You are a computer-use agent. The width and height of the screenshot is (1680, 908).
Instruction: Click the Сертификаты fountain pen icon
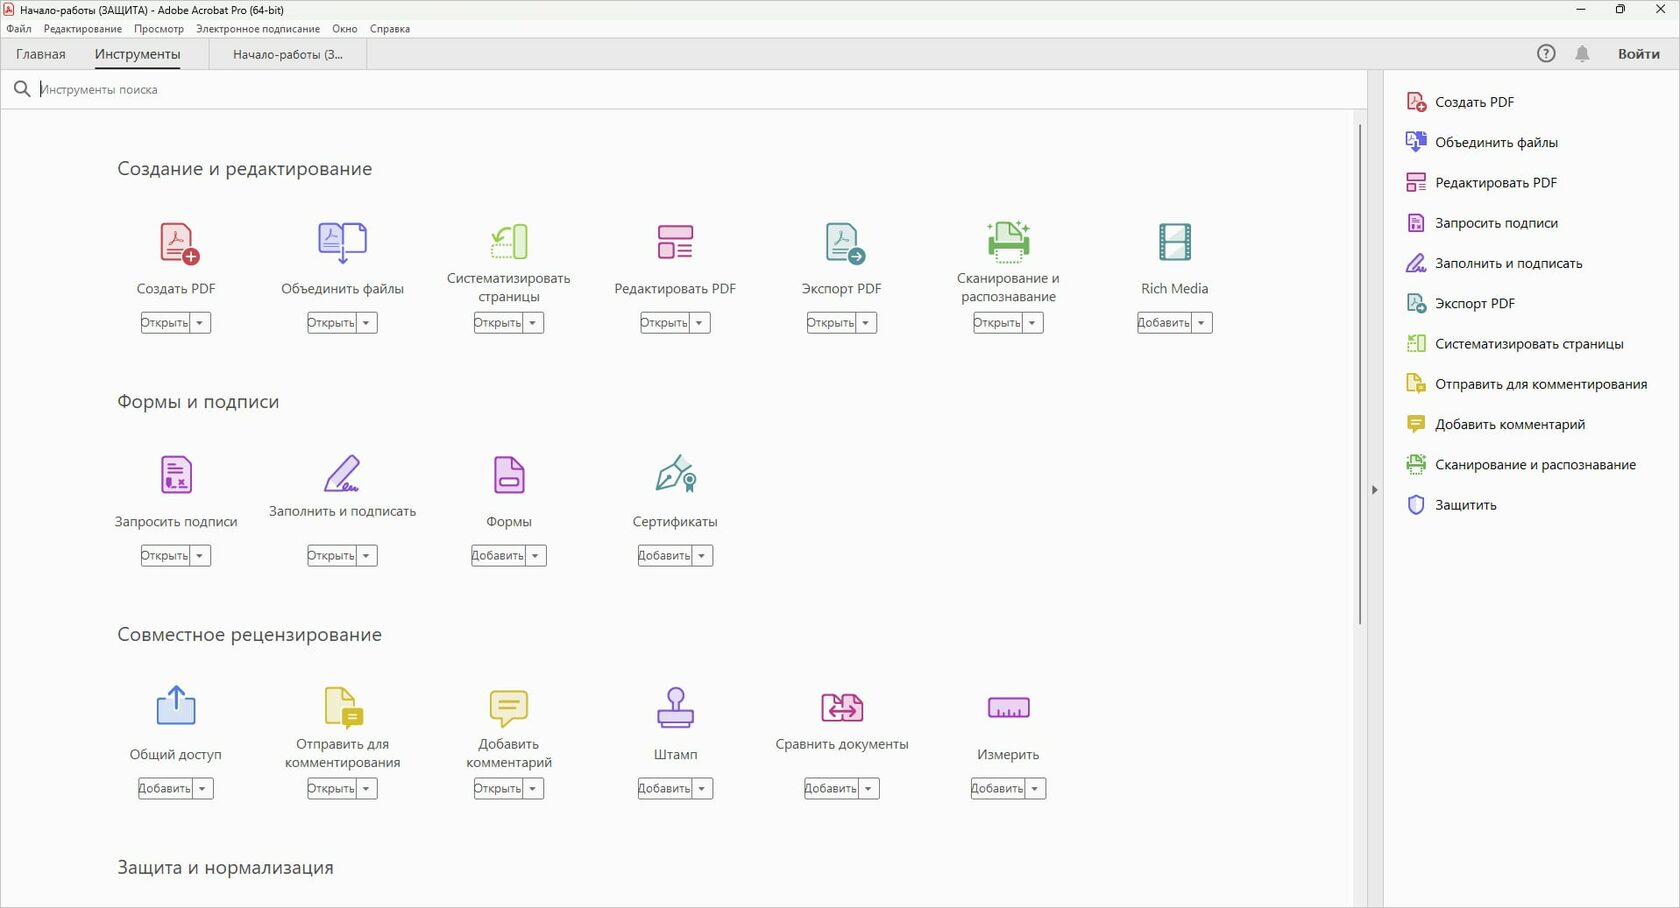(x=676, y=474)
